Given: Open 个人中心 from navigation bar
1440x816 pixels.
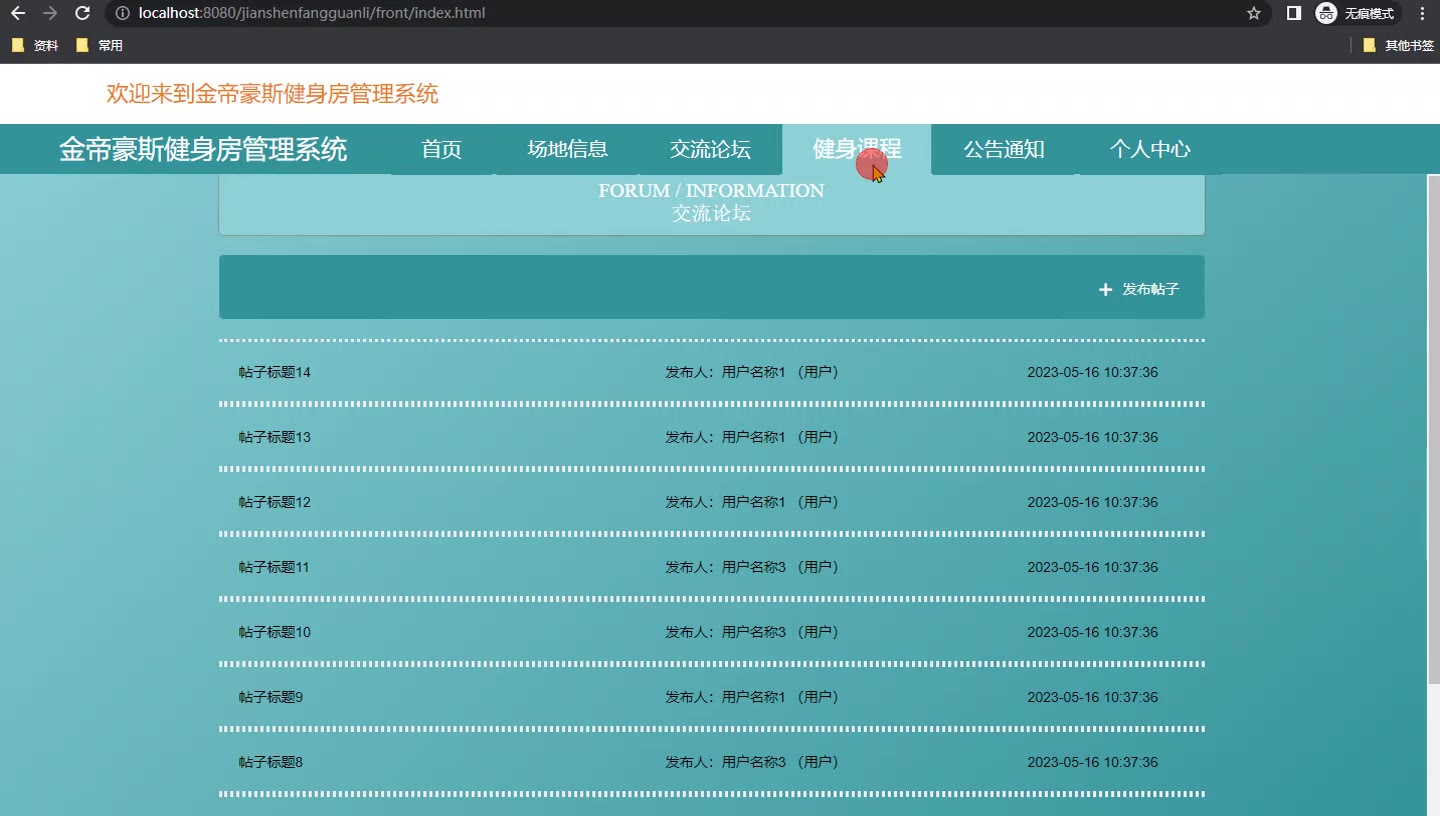Looking at the screenshot, I should (x=1150, y=149).
